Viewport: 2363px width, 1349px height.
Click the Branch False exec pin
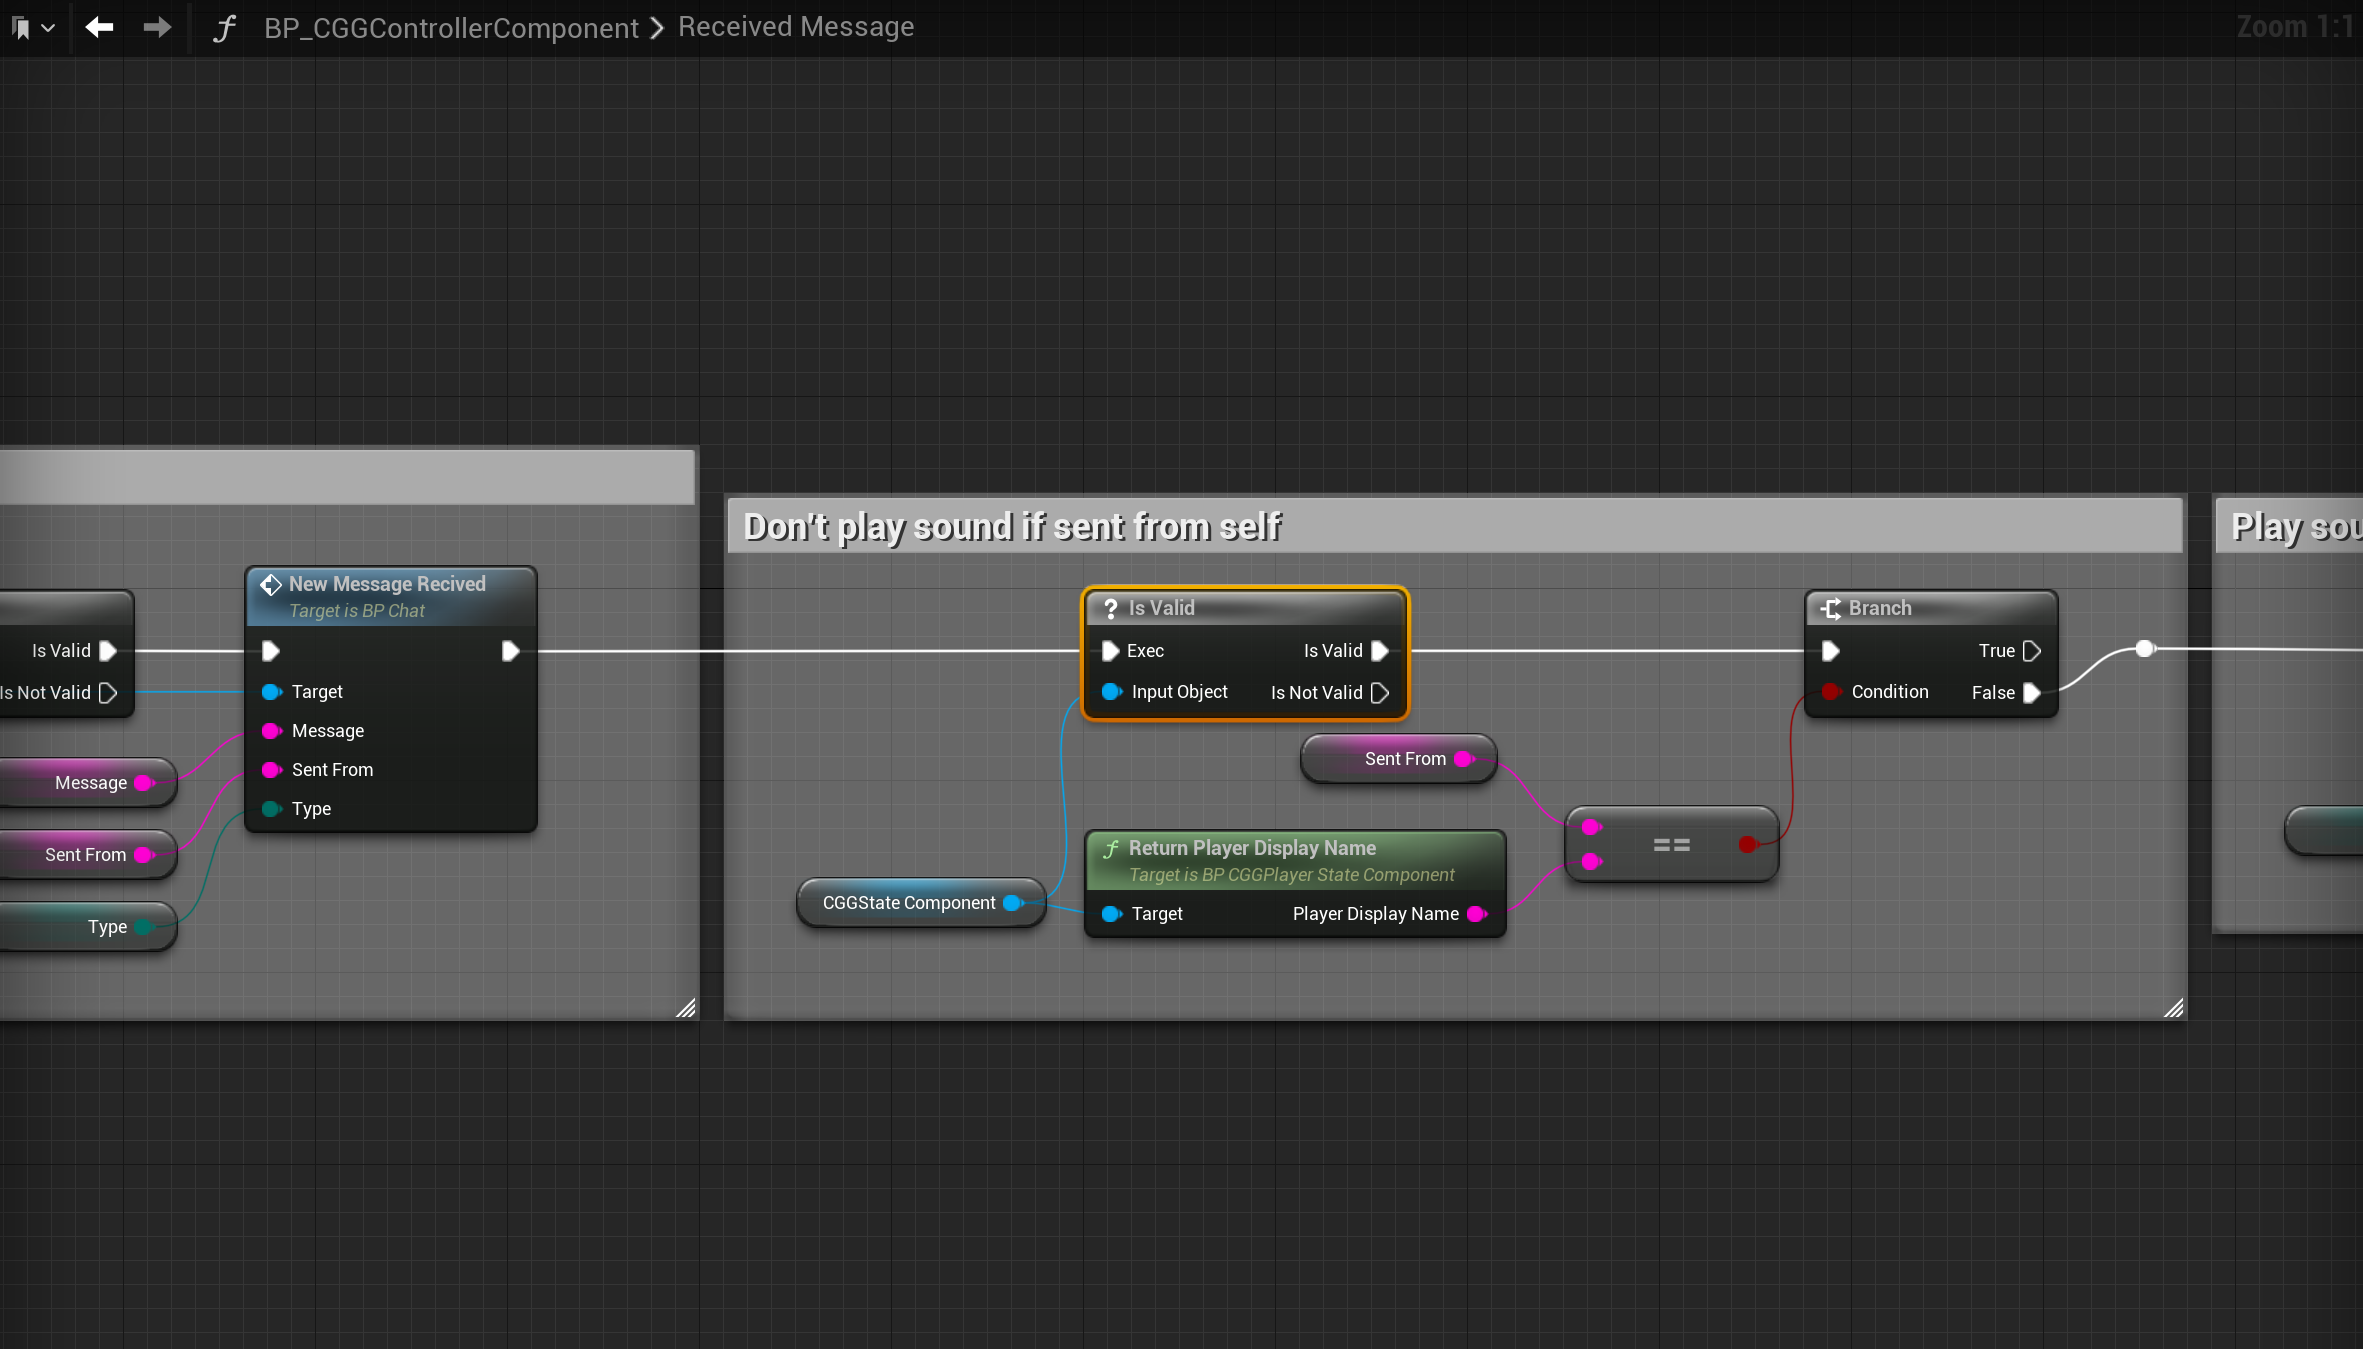click(x=2031, y=693)
